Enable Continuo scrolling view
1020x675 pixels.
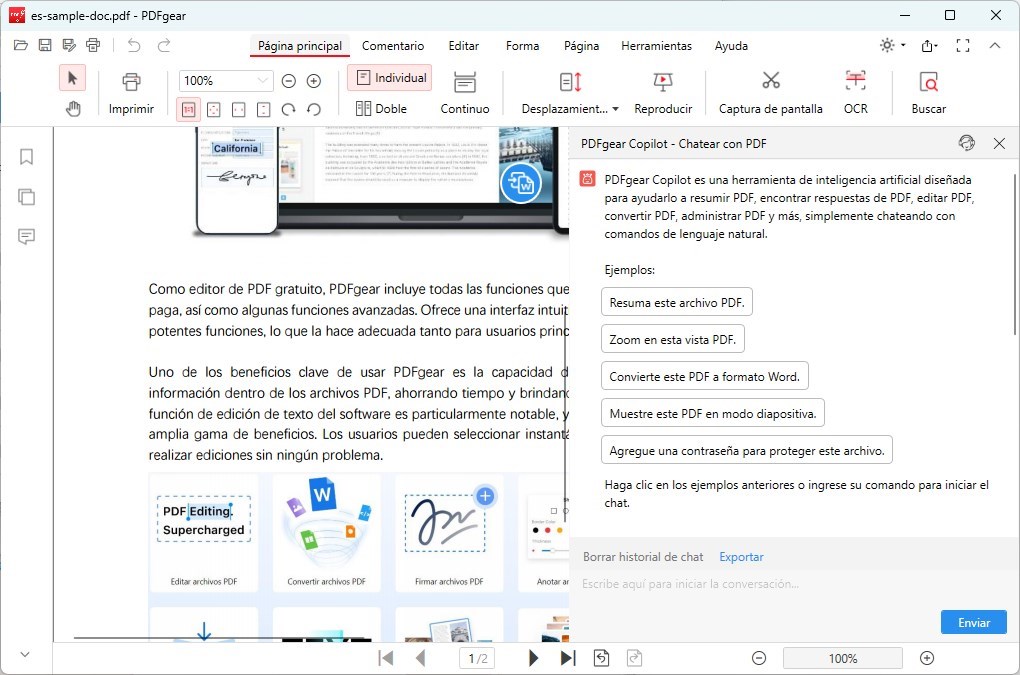tap(464, 94)
